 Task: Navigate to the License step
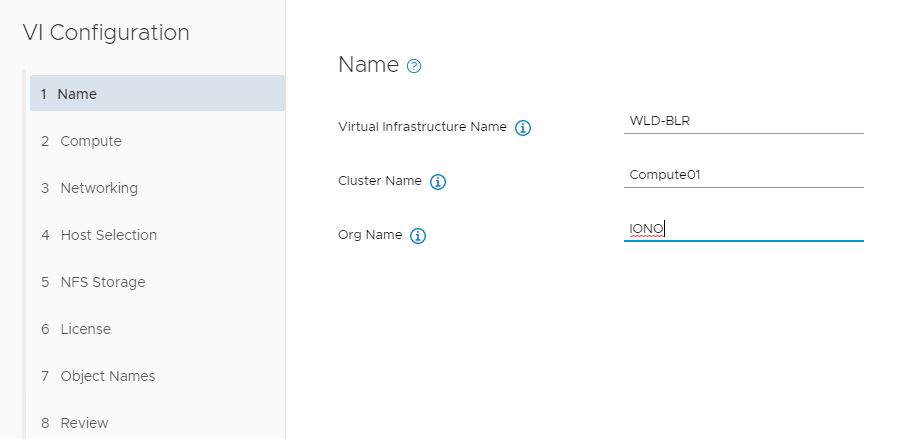pyautogui.click(x=85, y=329)
